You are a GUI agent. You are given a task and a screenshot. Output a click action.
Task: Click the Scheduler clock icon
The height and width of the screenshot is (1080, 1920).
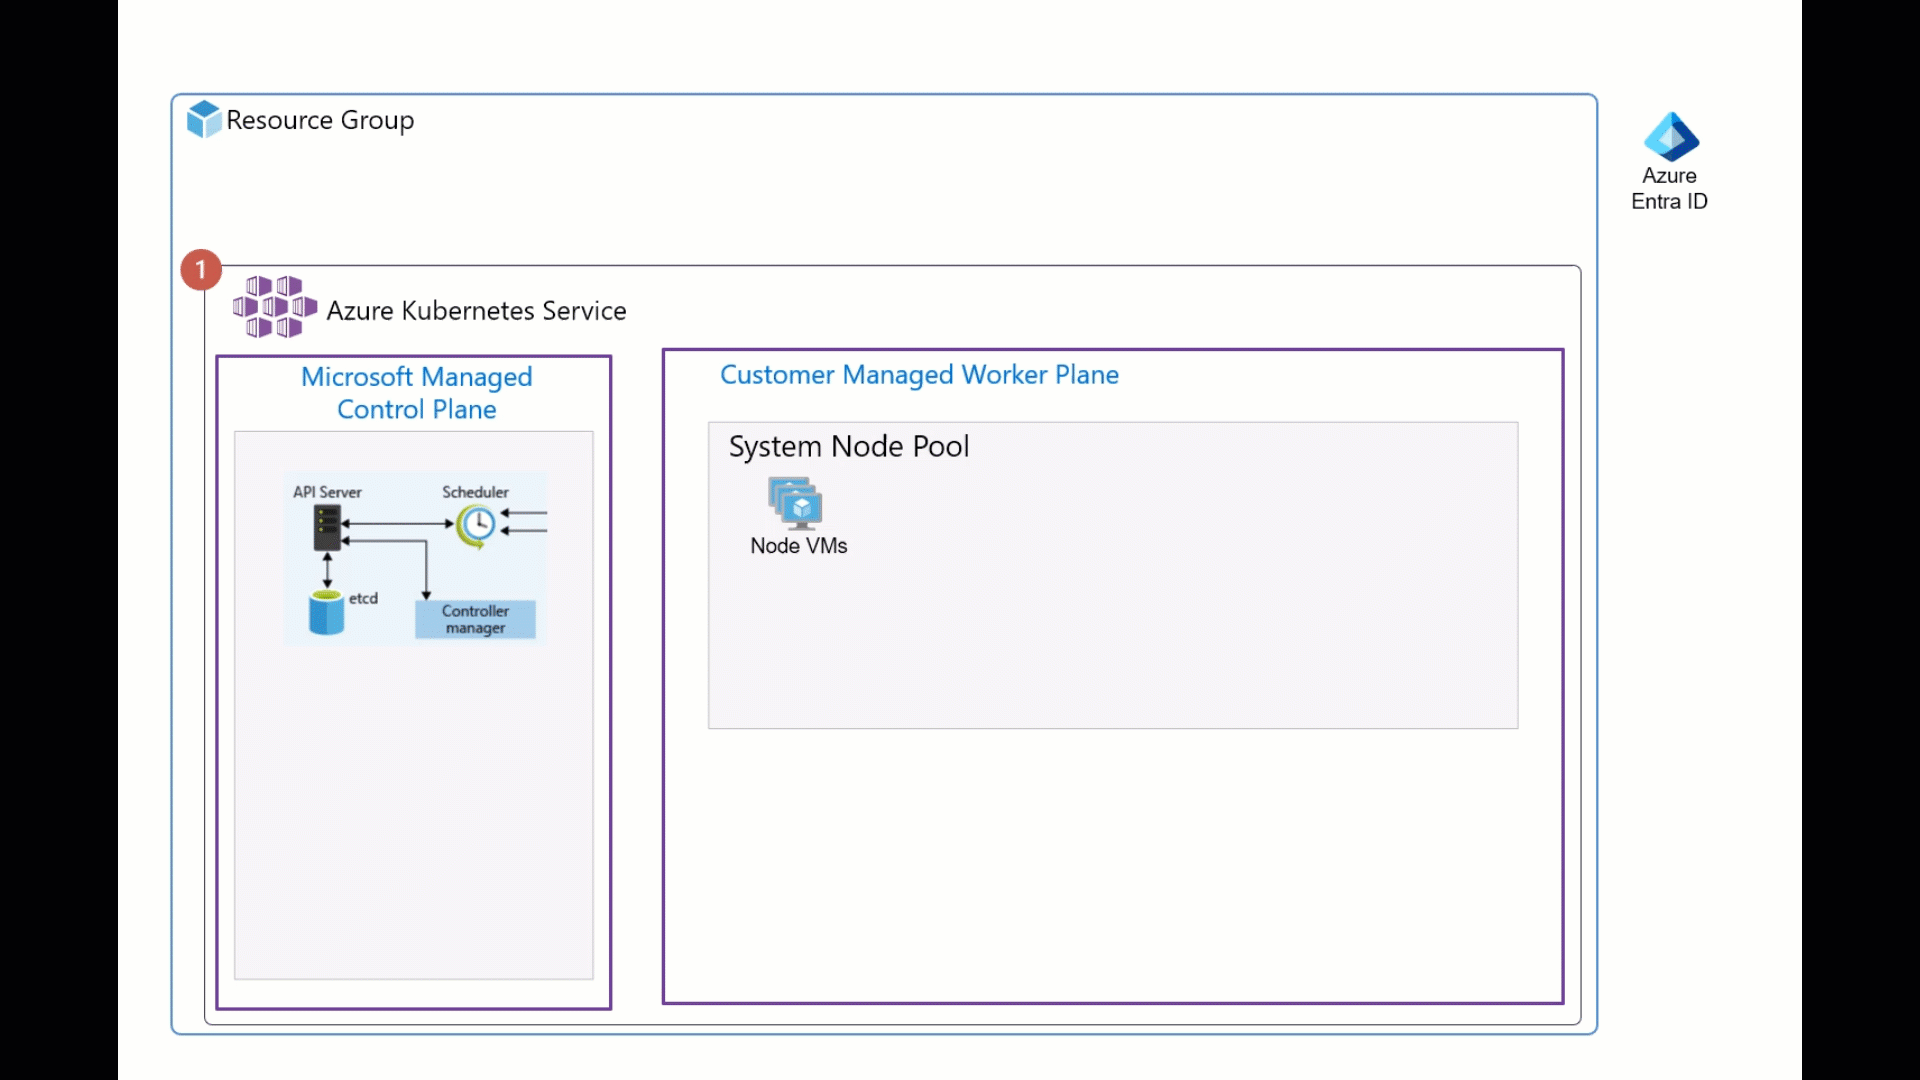click(477, 525)
